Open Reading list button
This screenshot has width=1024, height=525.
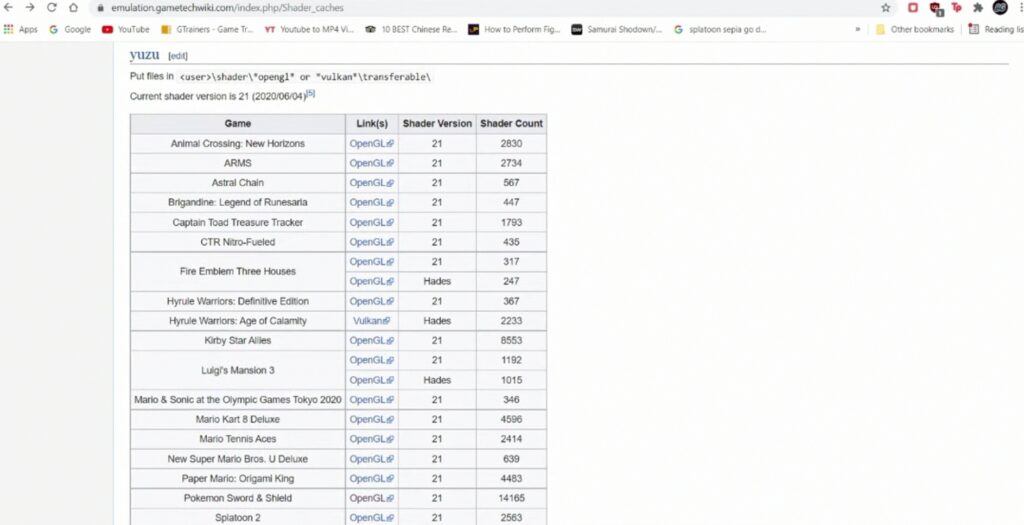coord(996,29)
